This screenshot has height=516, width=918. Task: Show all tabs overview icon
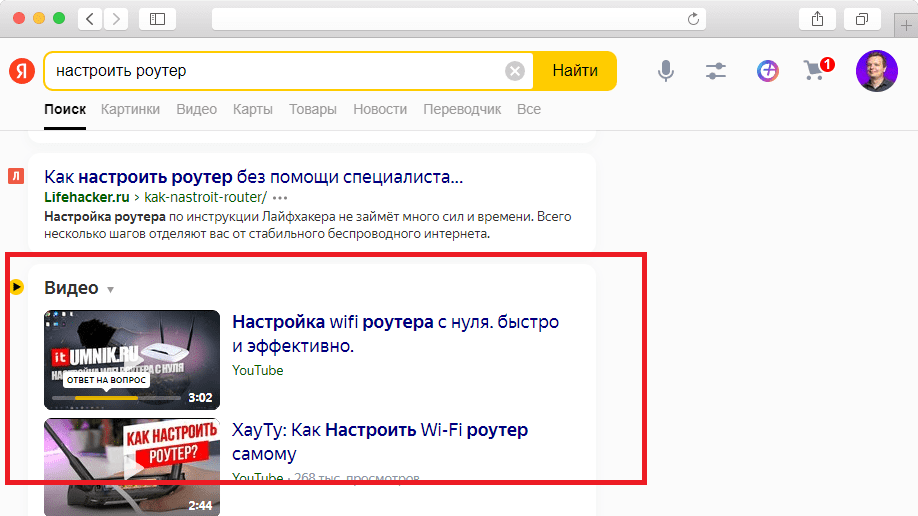pyautogui.click(x=862, y=19)
